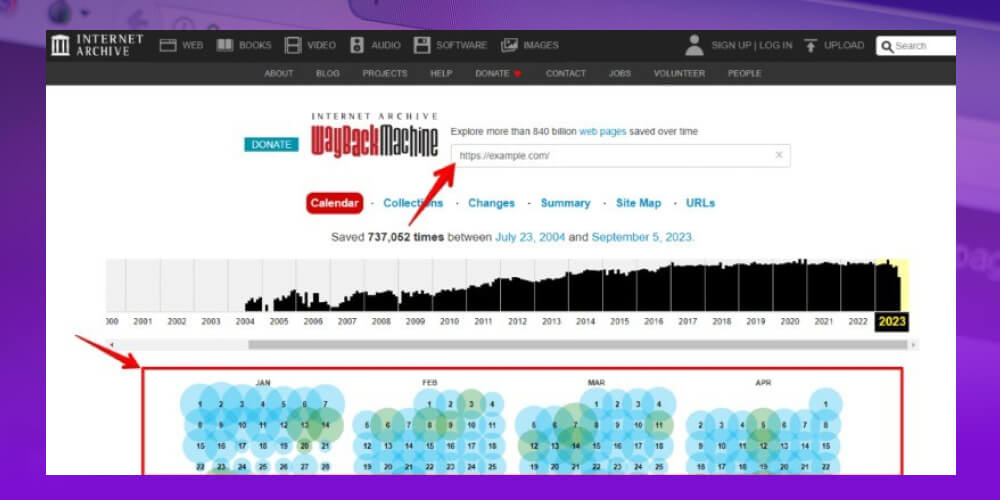
Task: Select the Calendar tab
Action: [334, 203]
